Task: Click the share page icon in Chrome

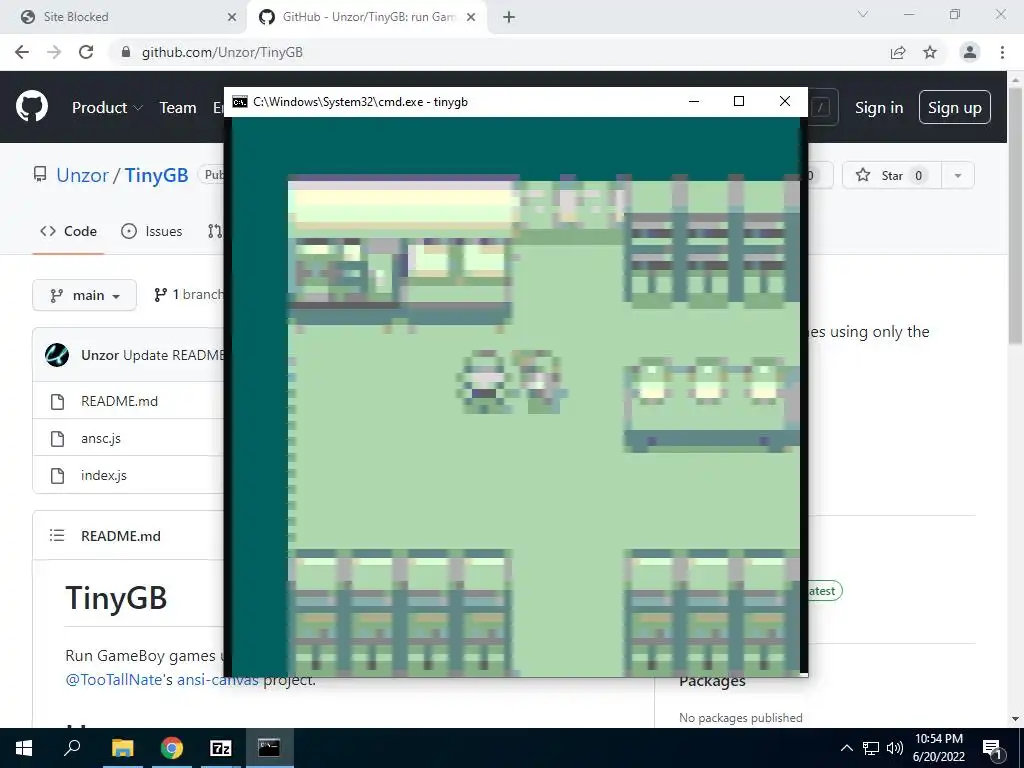Action: pyautogui.click(x=898, y=52)
